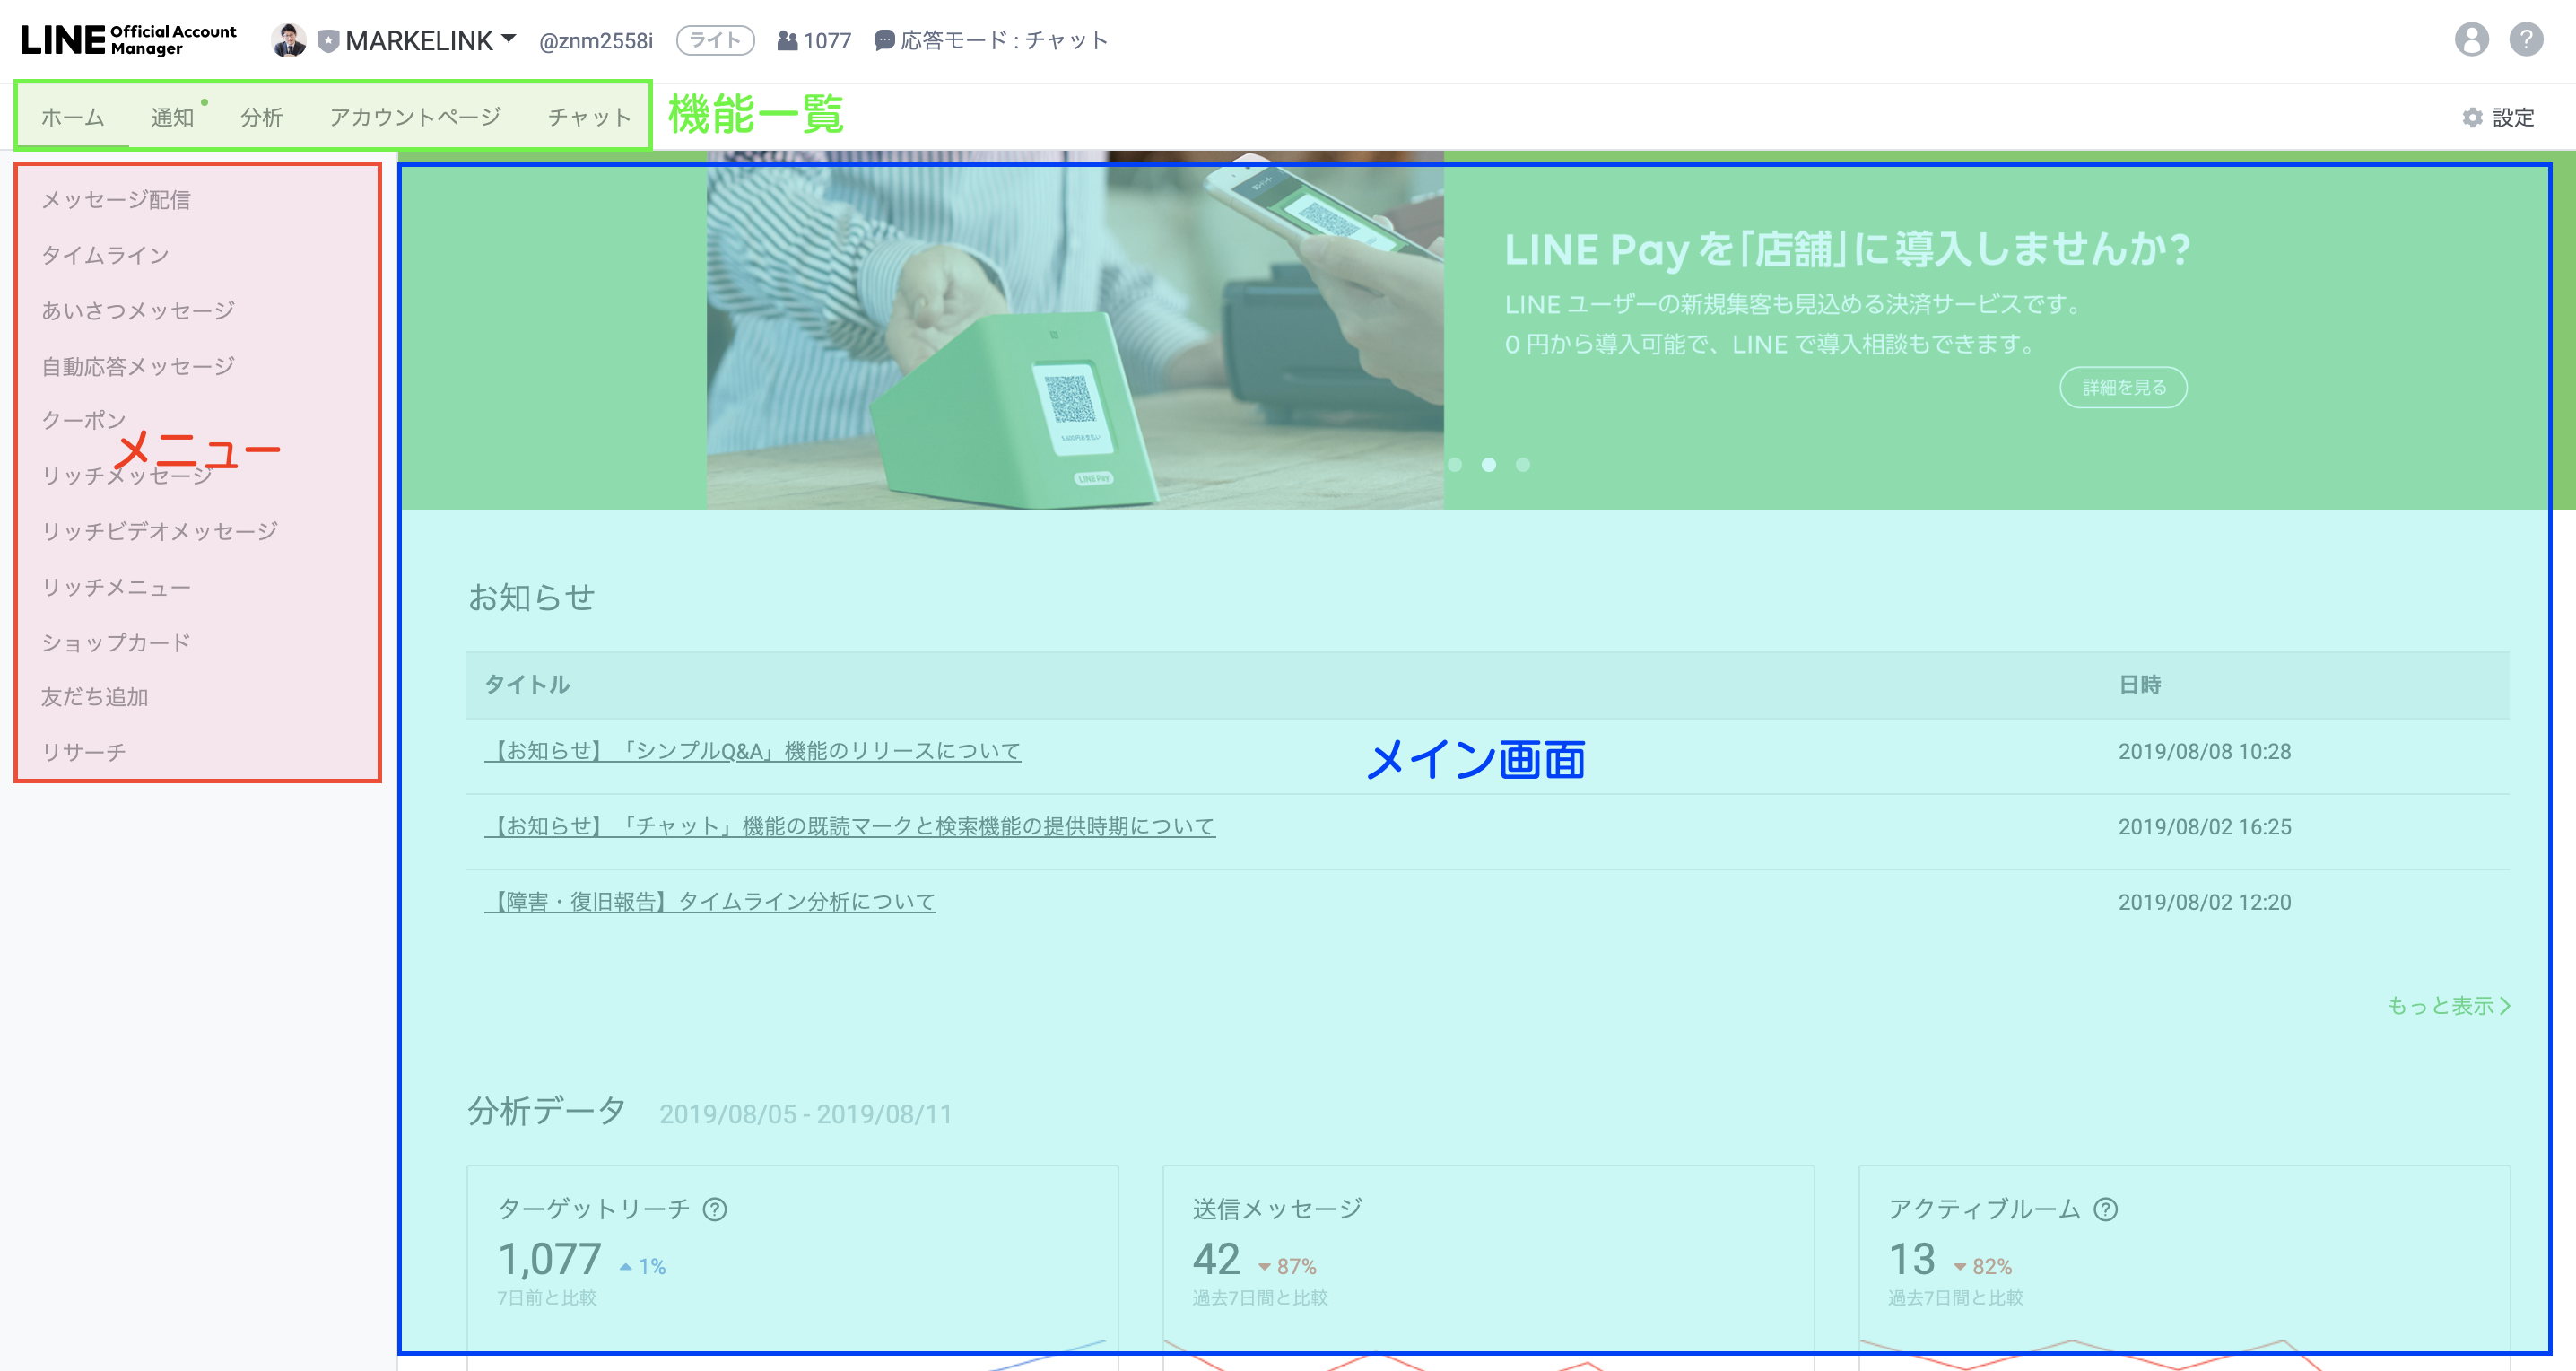Click the 日時 column header
Image resolution: width=2576 pixels, height=1371 pixels.
point(2140,685)
